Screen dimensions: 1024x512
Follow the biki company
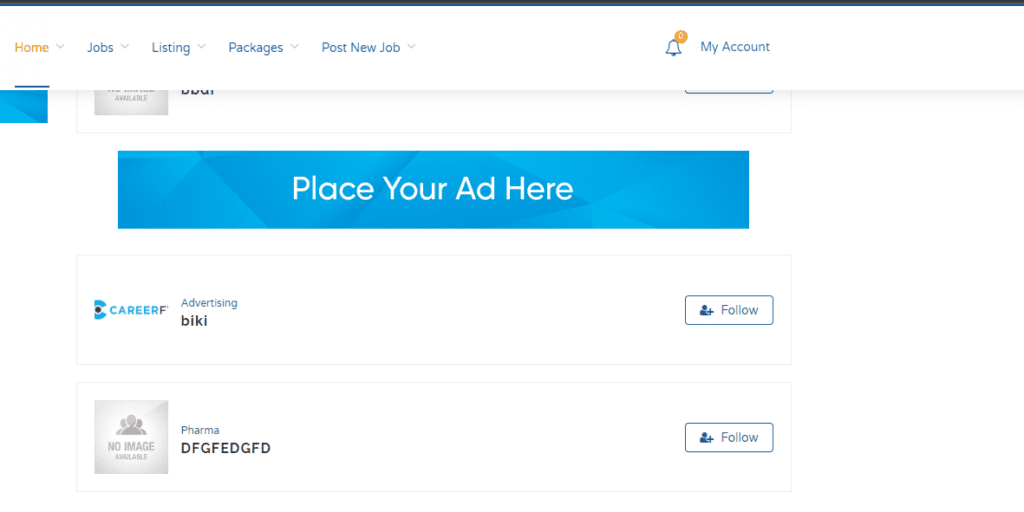click(x=729, y=310)
